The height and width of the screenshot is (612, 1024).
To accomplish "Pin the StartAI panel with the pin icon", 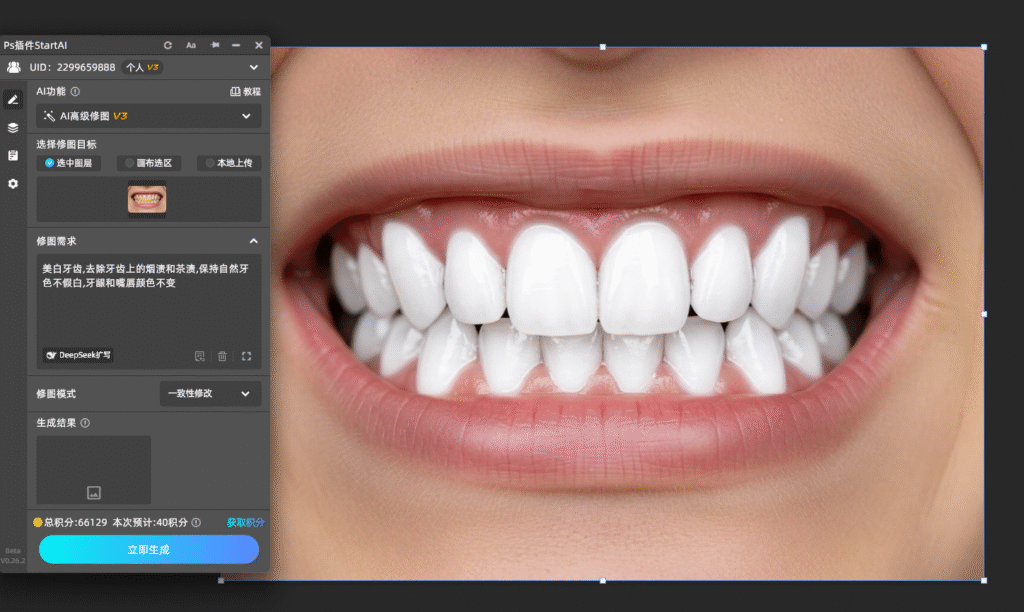I will (x=215, y=45).
